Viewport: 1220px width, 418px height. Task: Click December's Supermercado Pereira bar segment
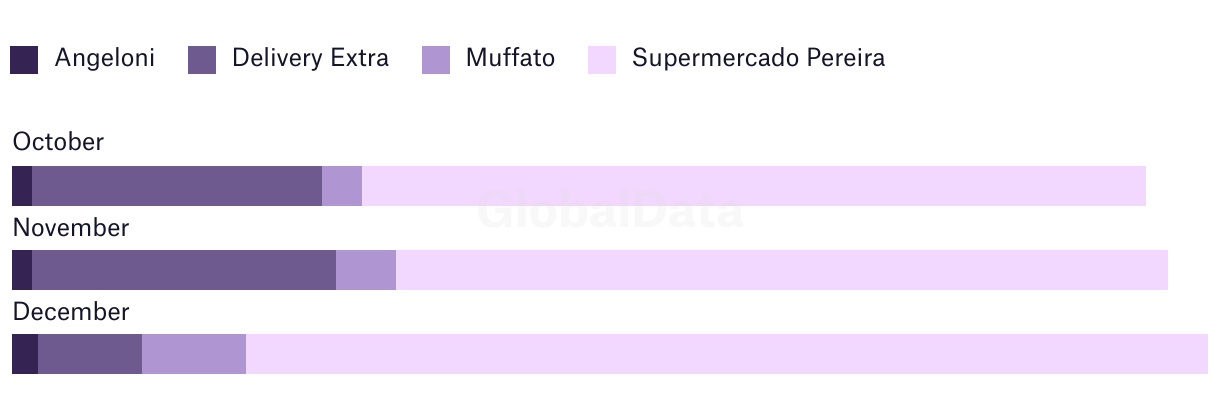pyautogui.click(x=727, y=354)
